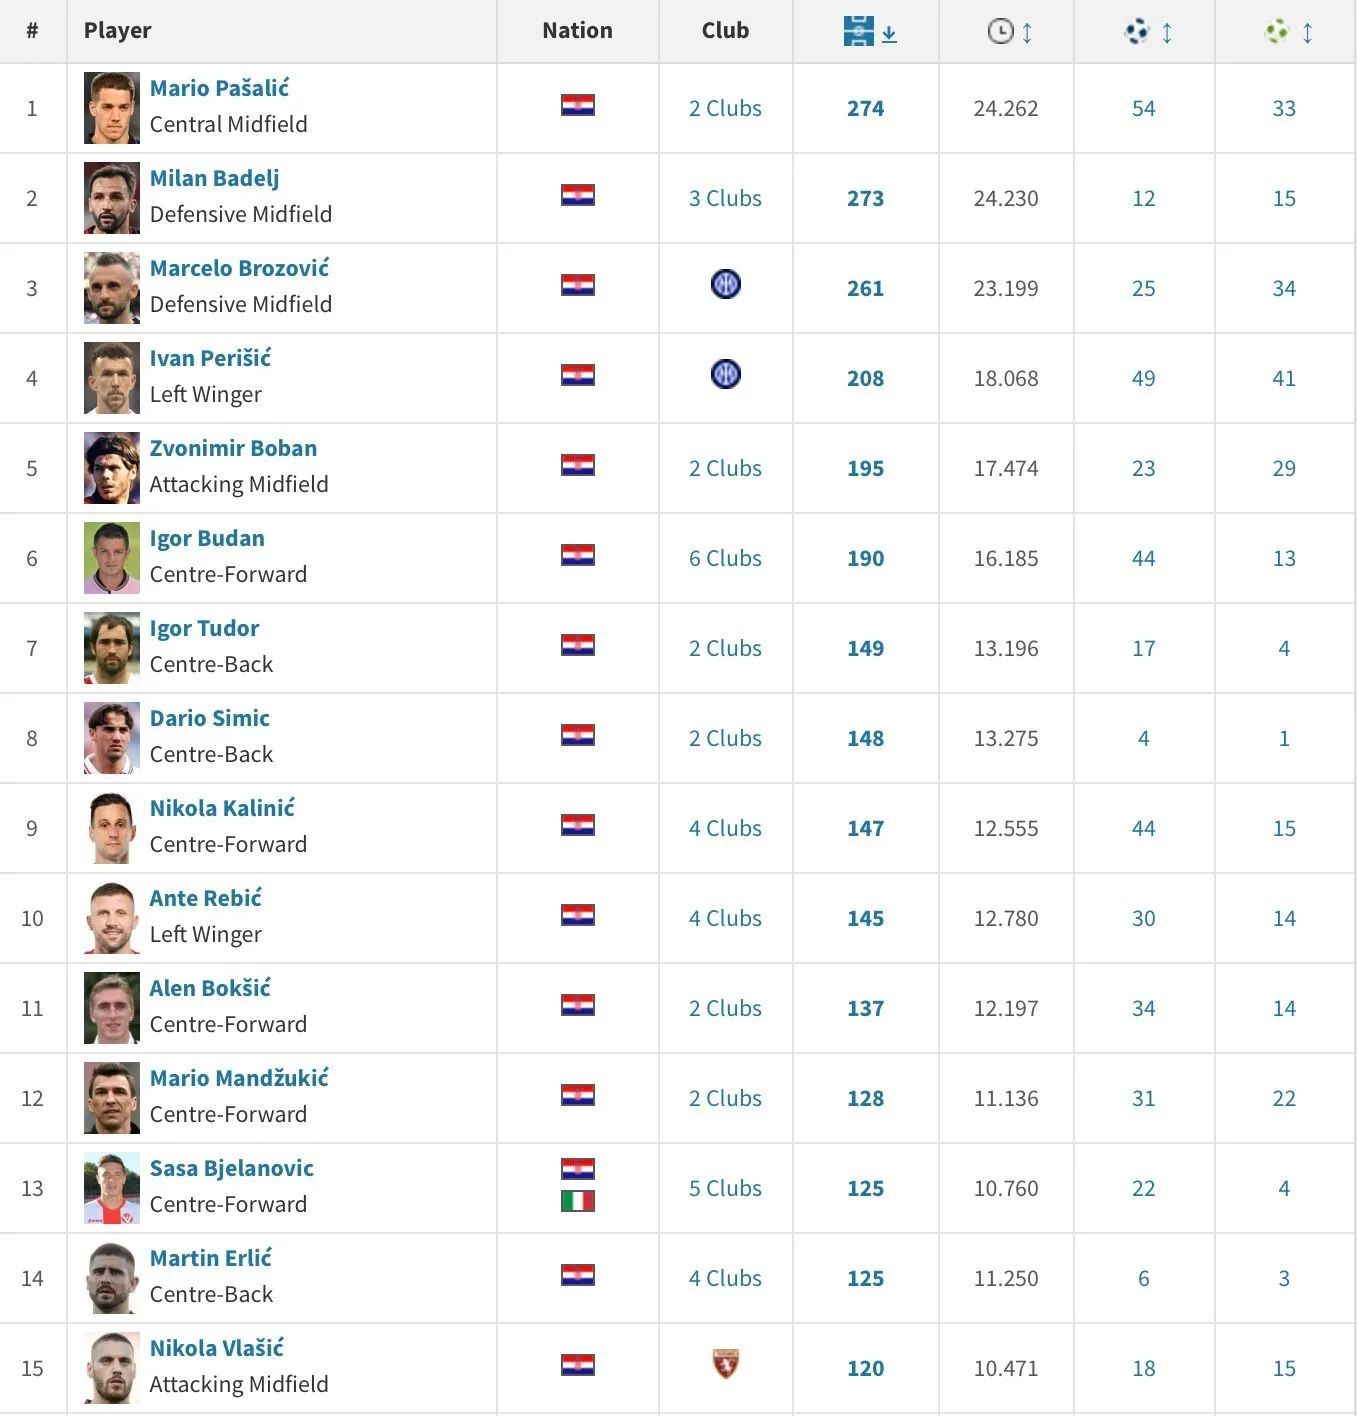Select the Player column header
Image resolution: width=1357 pixels, height=1416 pixels.
coord(117,30)
